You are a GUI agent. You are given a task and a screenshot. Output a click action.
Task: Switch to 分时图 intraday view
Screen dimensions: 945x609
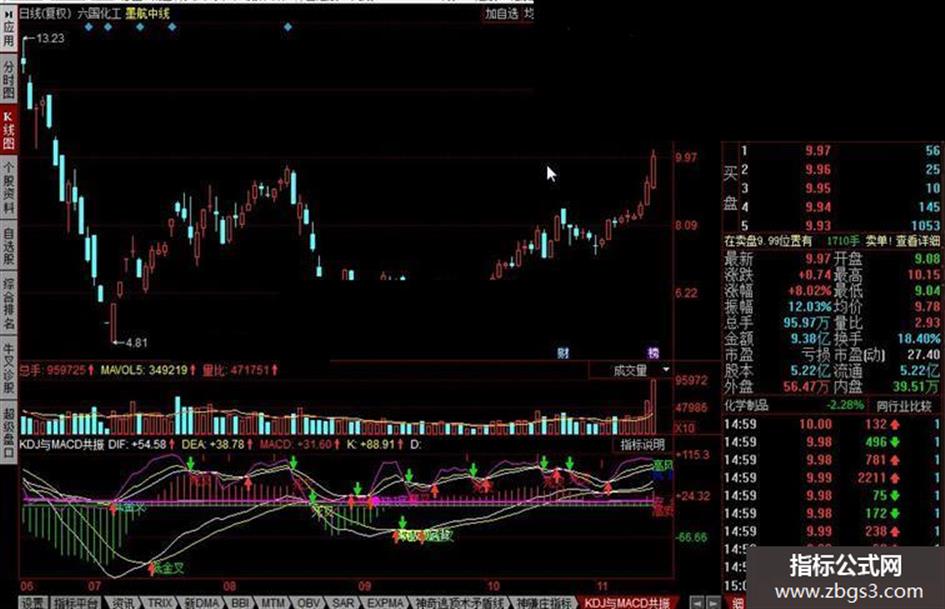click(x=8, y=80)
